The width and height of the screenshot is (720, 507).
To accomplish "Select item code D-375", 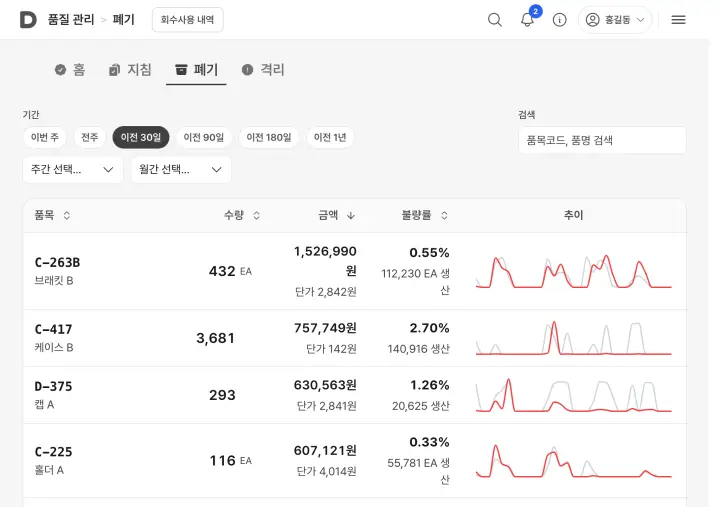I will (x=53, y=387).
